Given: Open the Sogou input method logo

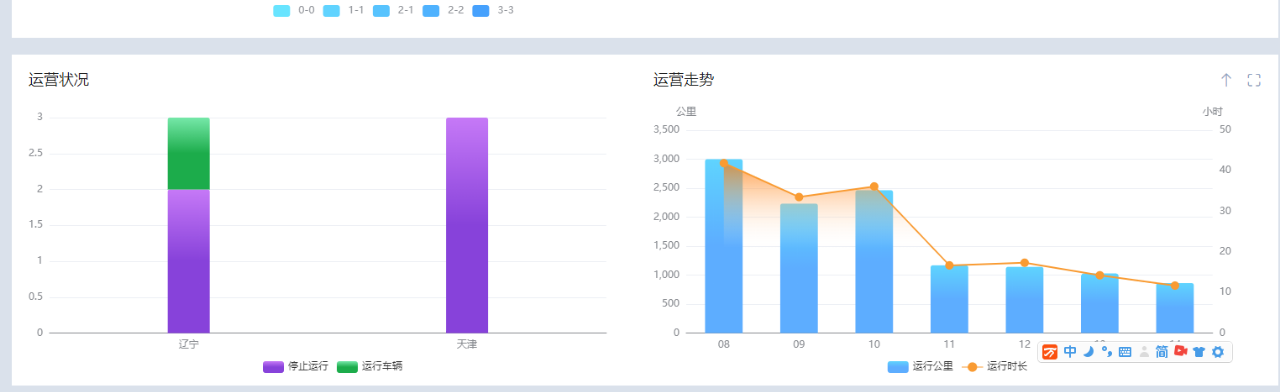Looking at the screenshot, I should (1050, 352).
